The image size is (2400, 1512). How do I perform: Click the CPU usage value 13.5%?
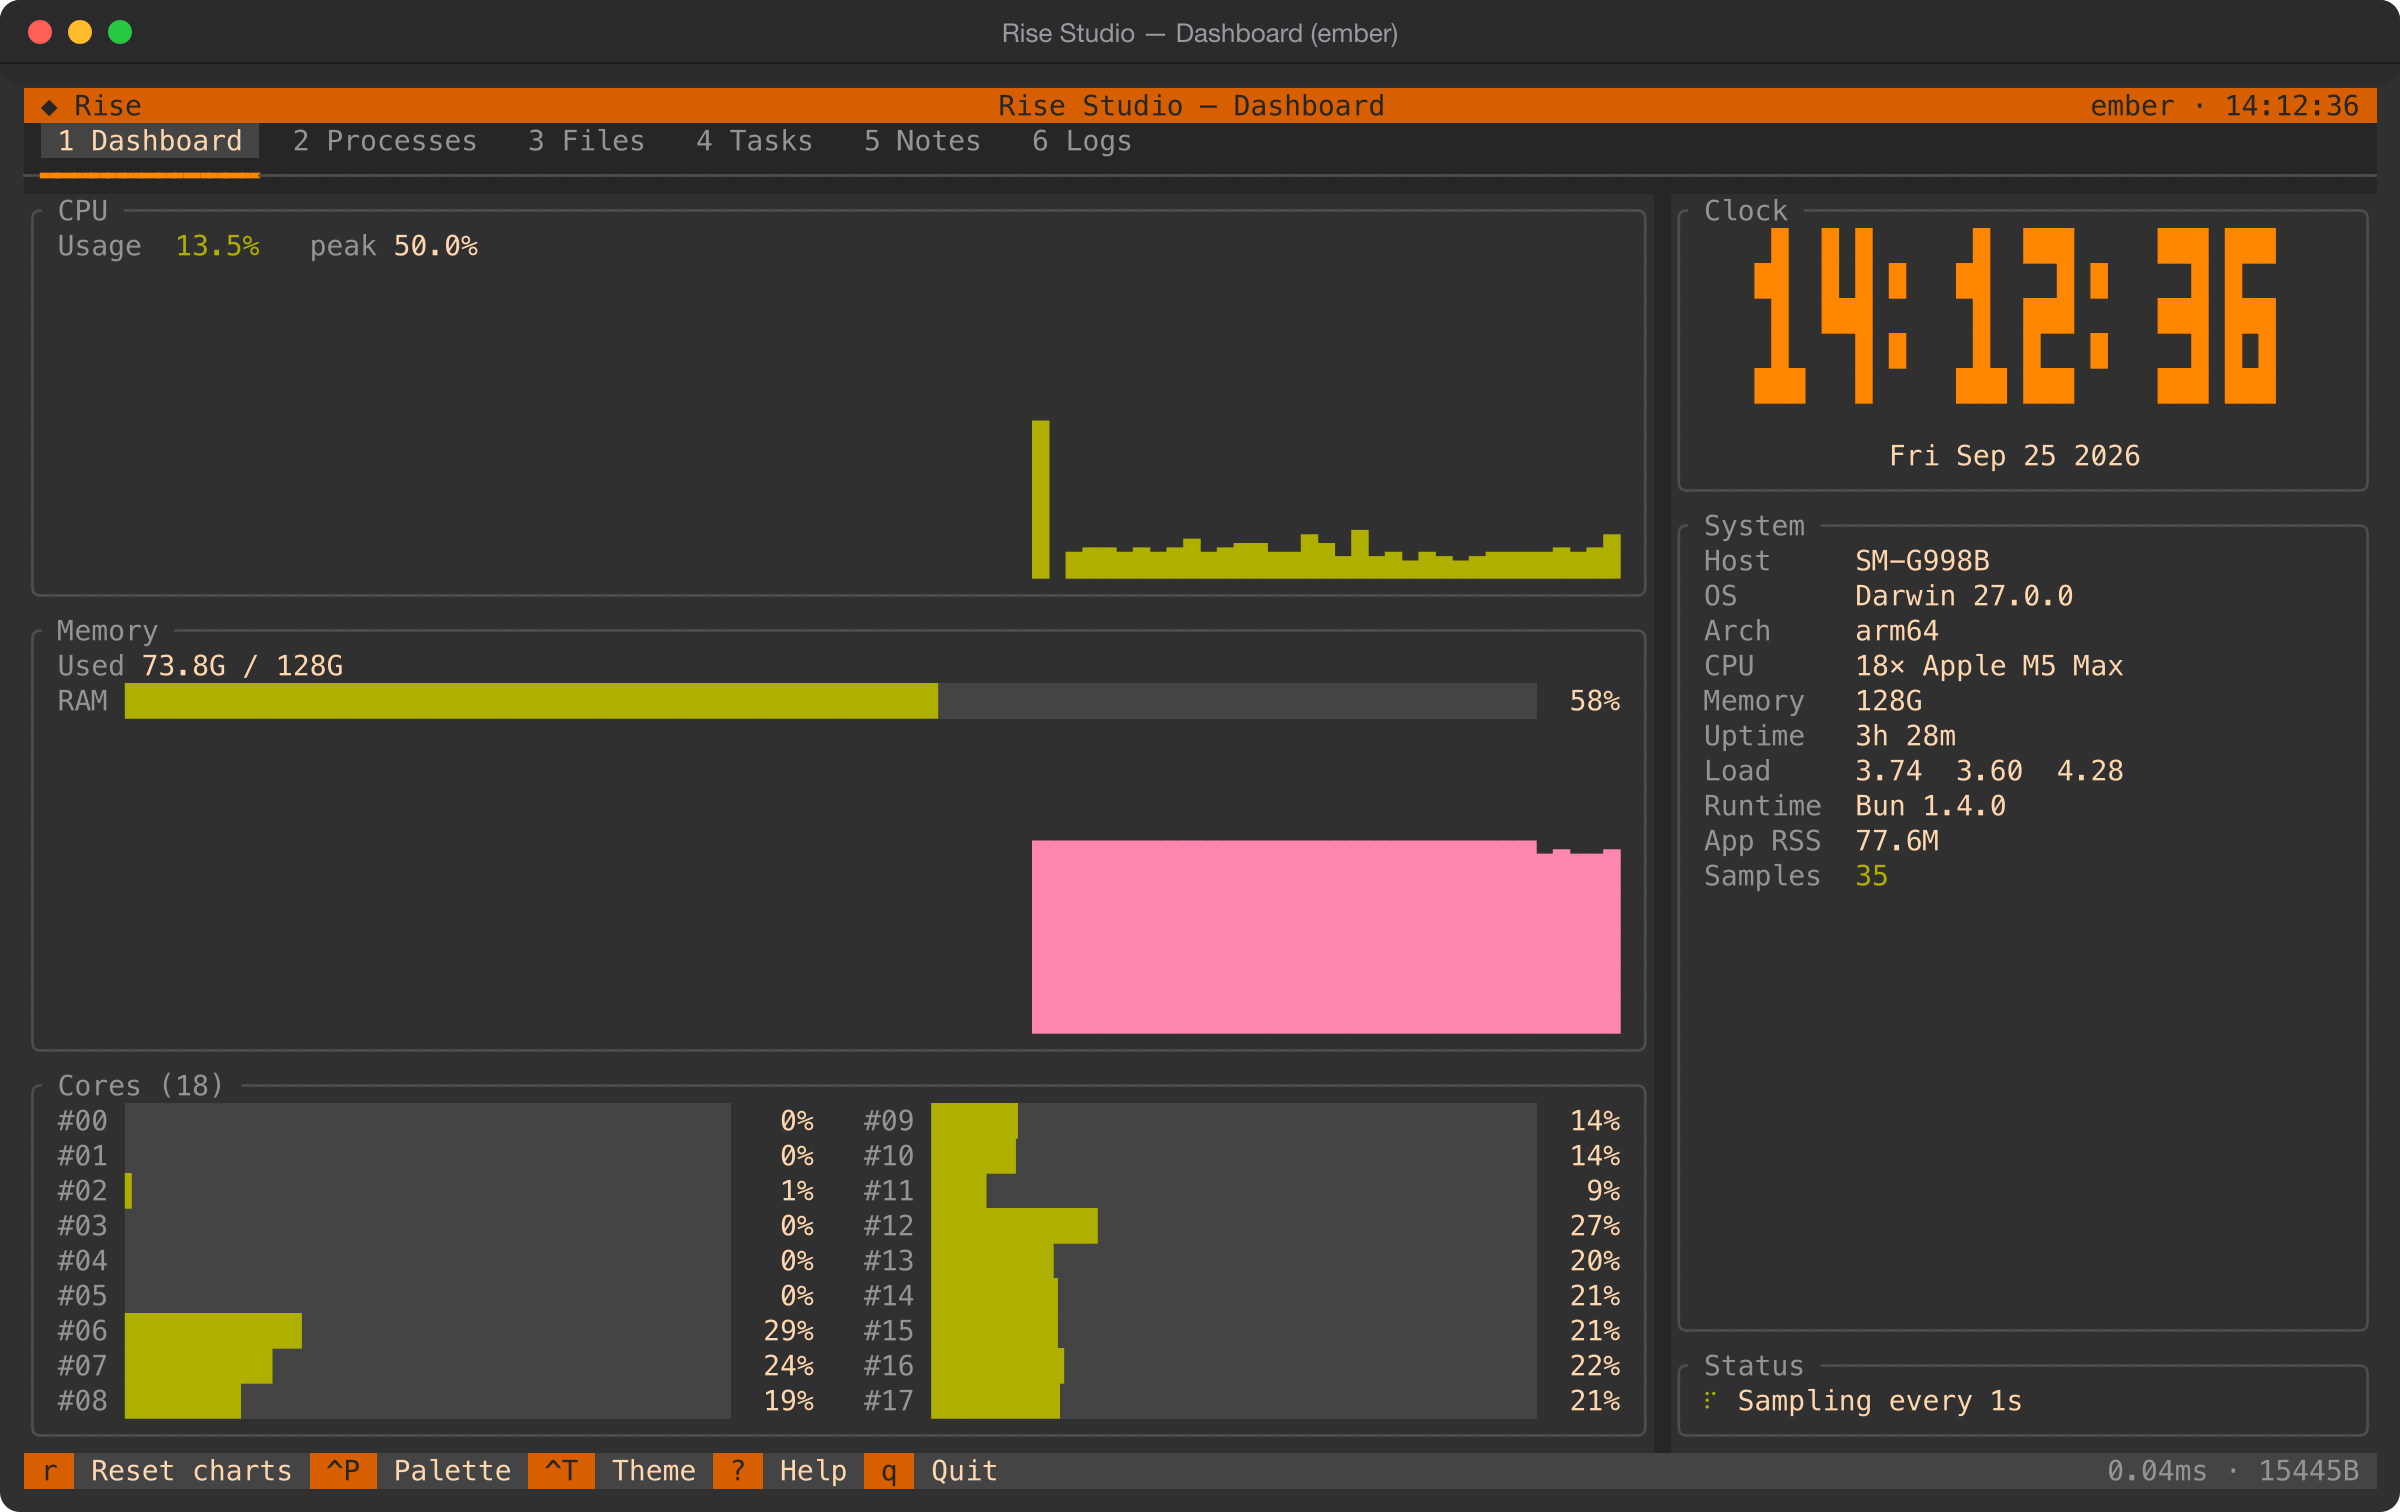pyautogui.click(x=217, y=246)
